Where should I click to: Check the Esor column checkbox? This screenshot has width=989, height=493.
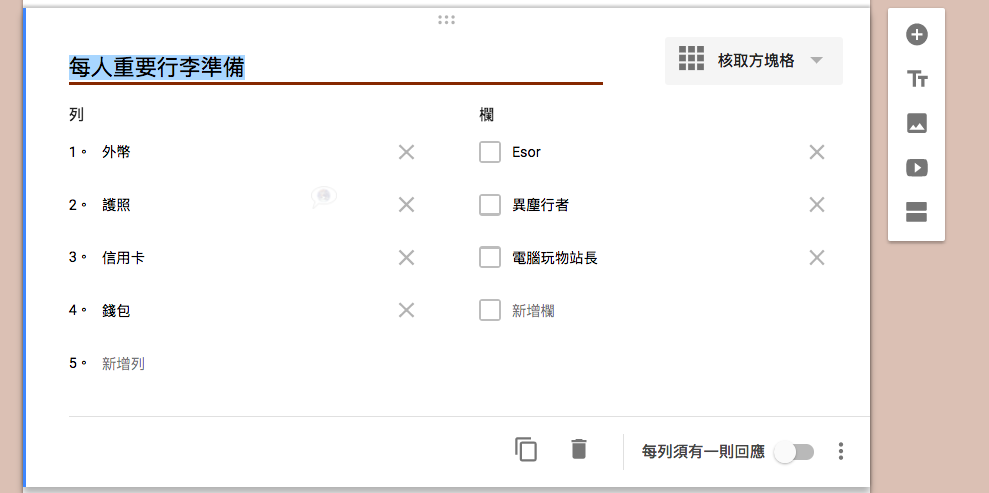tap(490, 152)
